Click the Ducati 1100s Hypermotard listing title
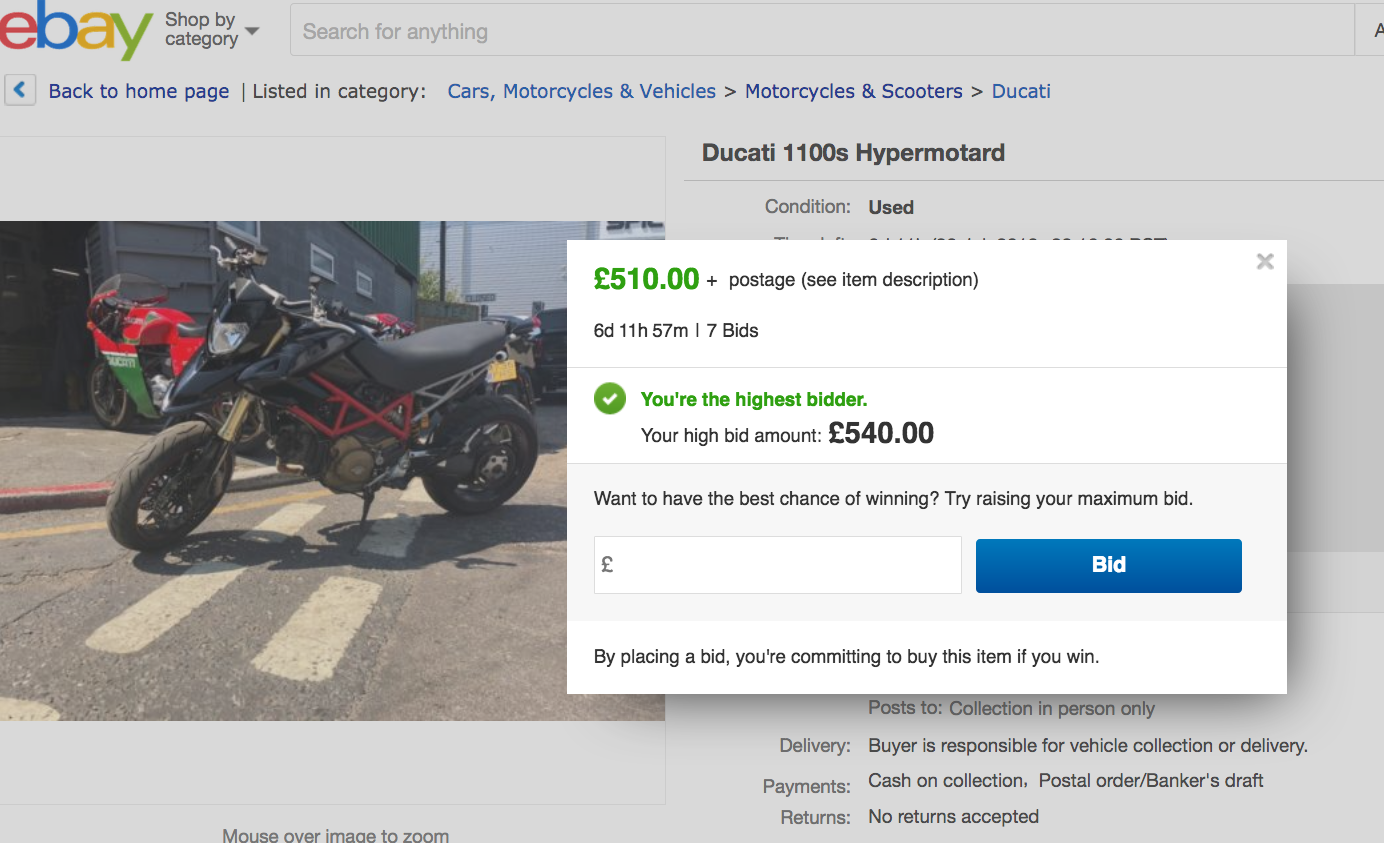The height and width of the screenshot is (843, 1384). click(x=853, y=153)
